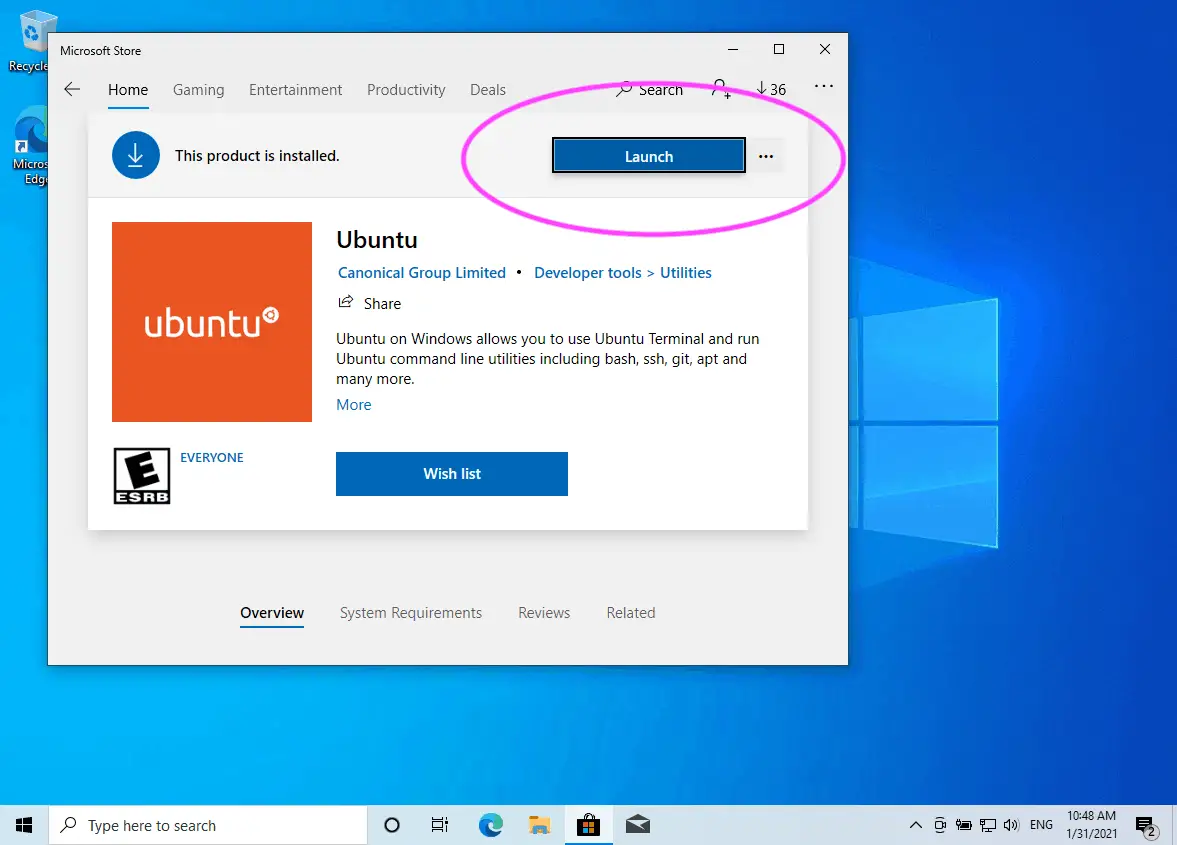Click the battery power tray icon
Viewport: 1177px width, 845px height.
point(964,825)
